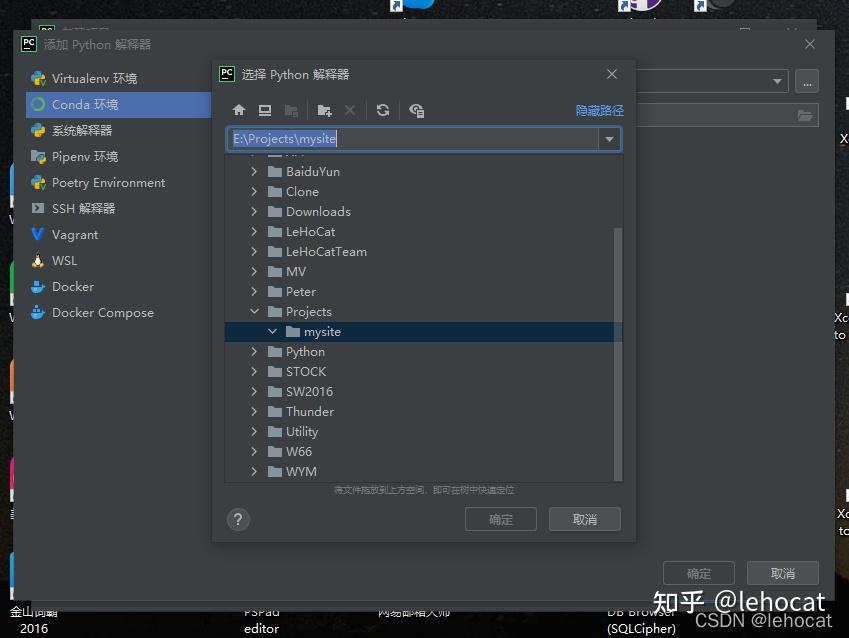This screenshot has width=849, height=638.
Task: Jump to desktop directory icon
Action: [x=265, y=110]
